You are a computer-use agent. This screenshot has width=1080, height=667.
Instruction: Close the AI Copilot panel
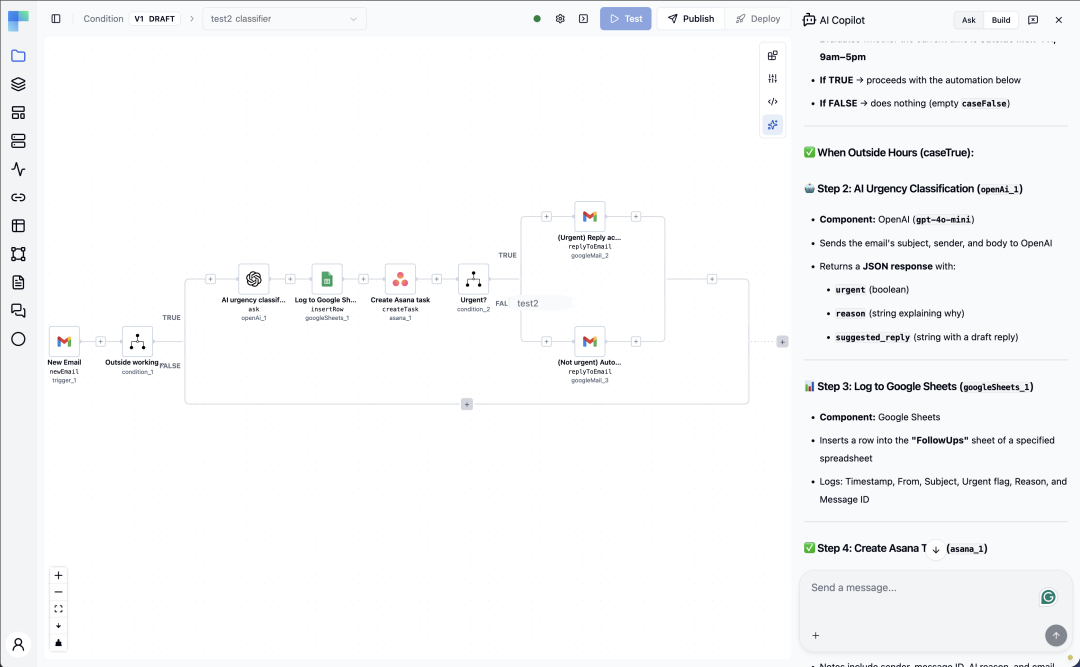[x=1059, y=20]
